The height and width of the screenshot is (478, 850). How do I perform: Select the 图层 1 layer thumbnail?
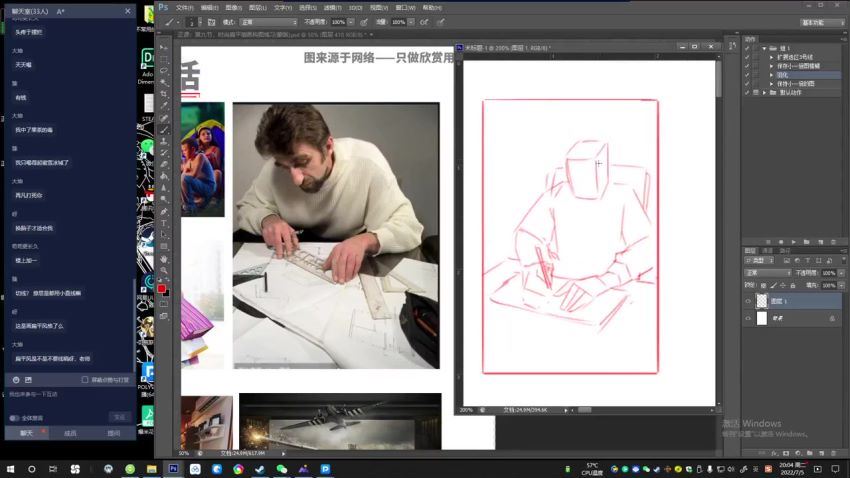click(762, 301)
